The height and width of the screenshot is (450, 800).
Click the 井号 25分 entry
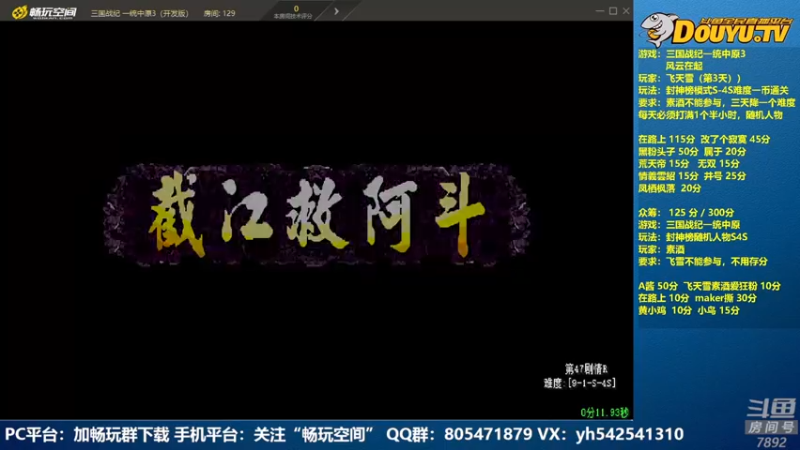725,176
